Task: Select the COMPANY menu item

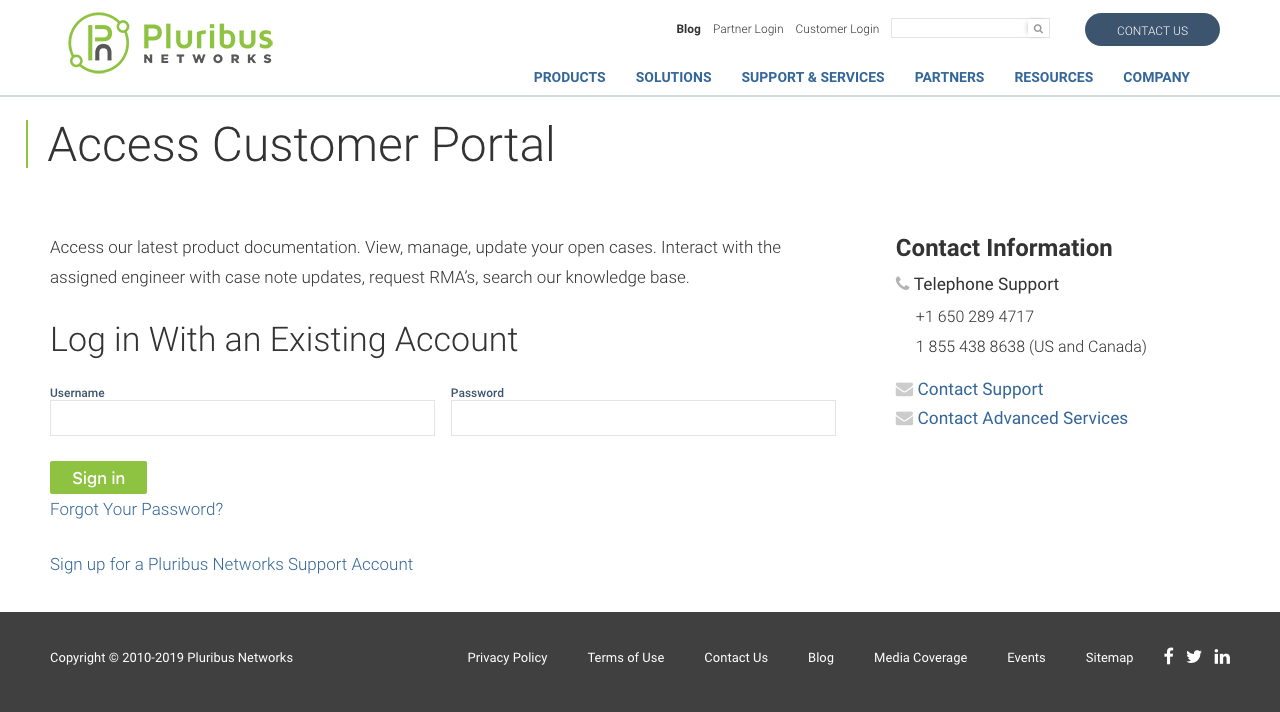Action: (1156, 77)
